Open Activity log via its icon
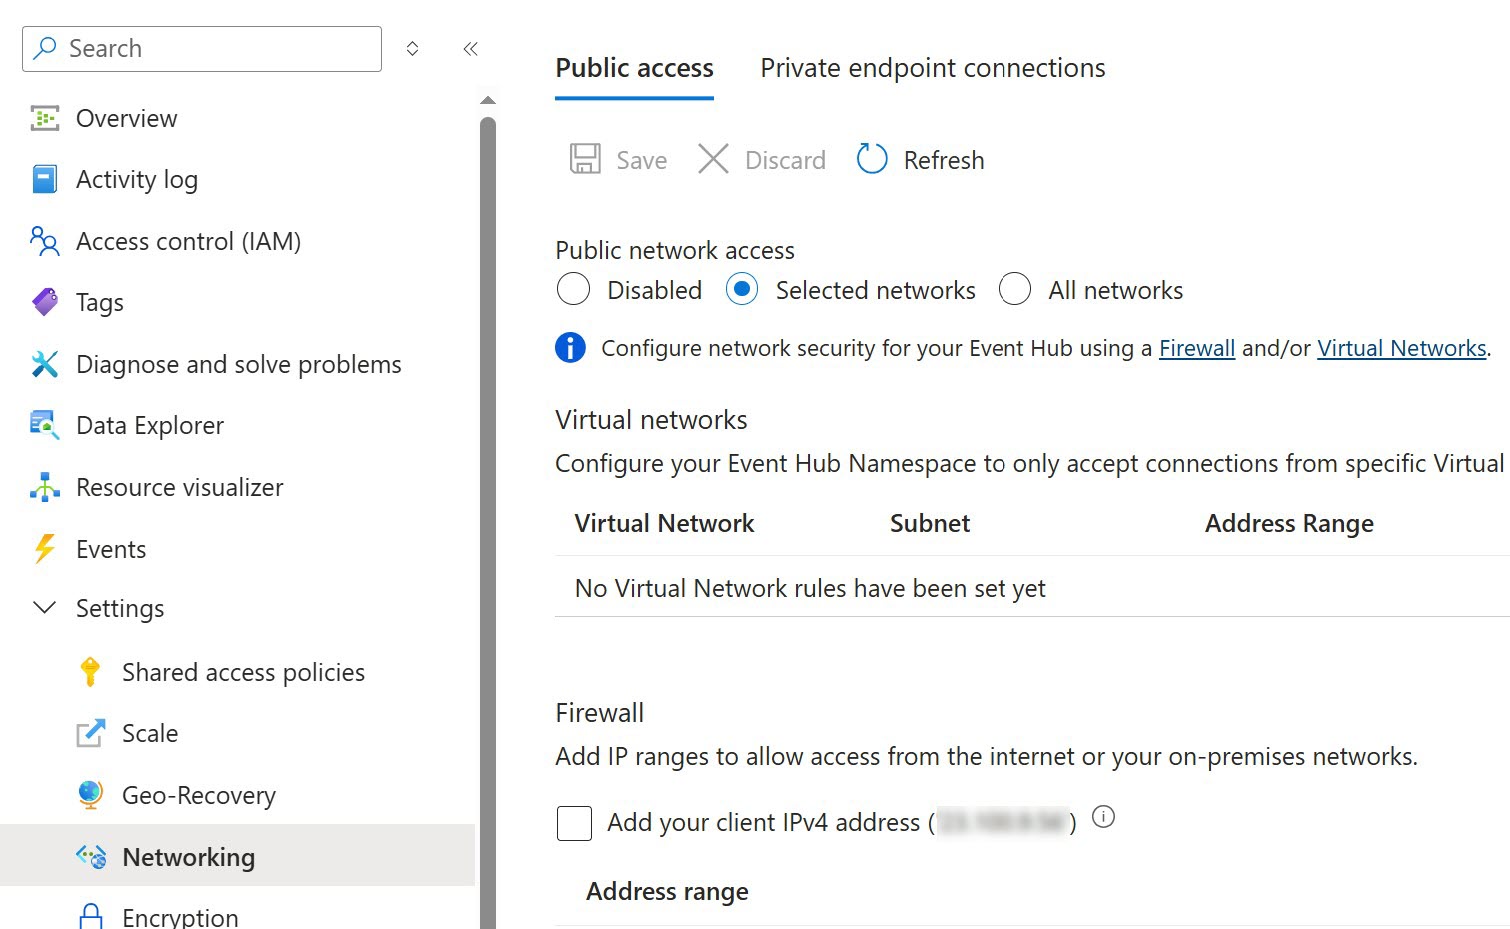 point(45,180)
